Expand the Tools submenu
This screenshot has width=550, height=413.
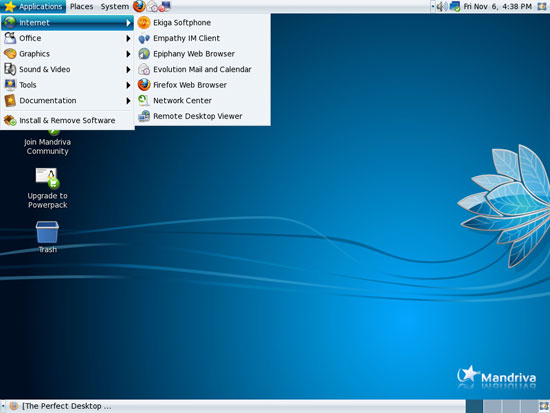coord(67,85)
